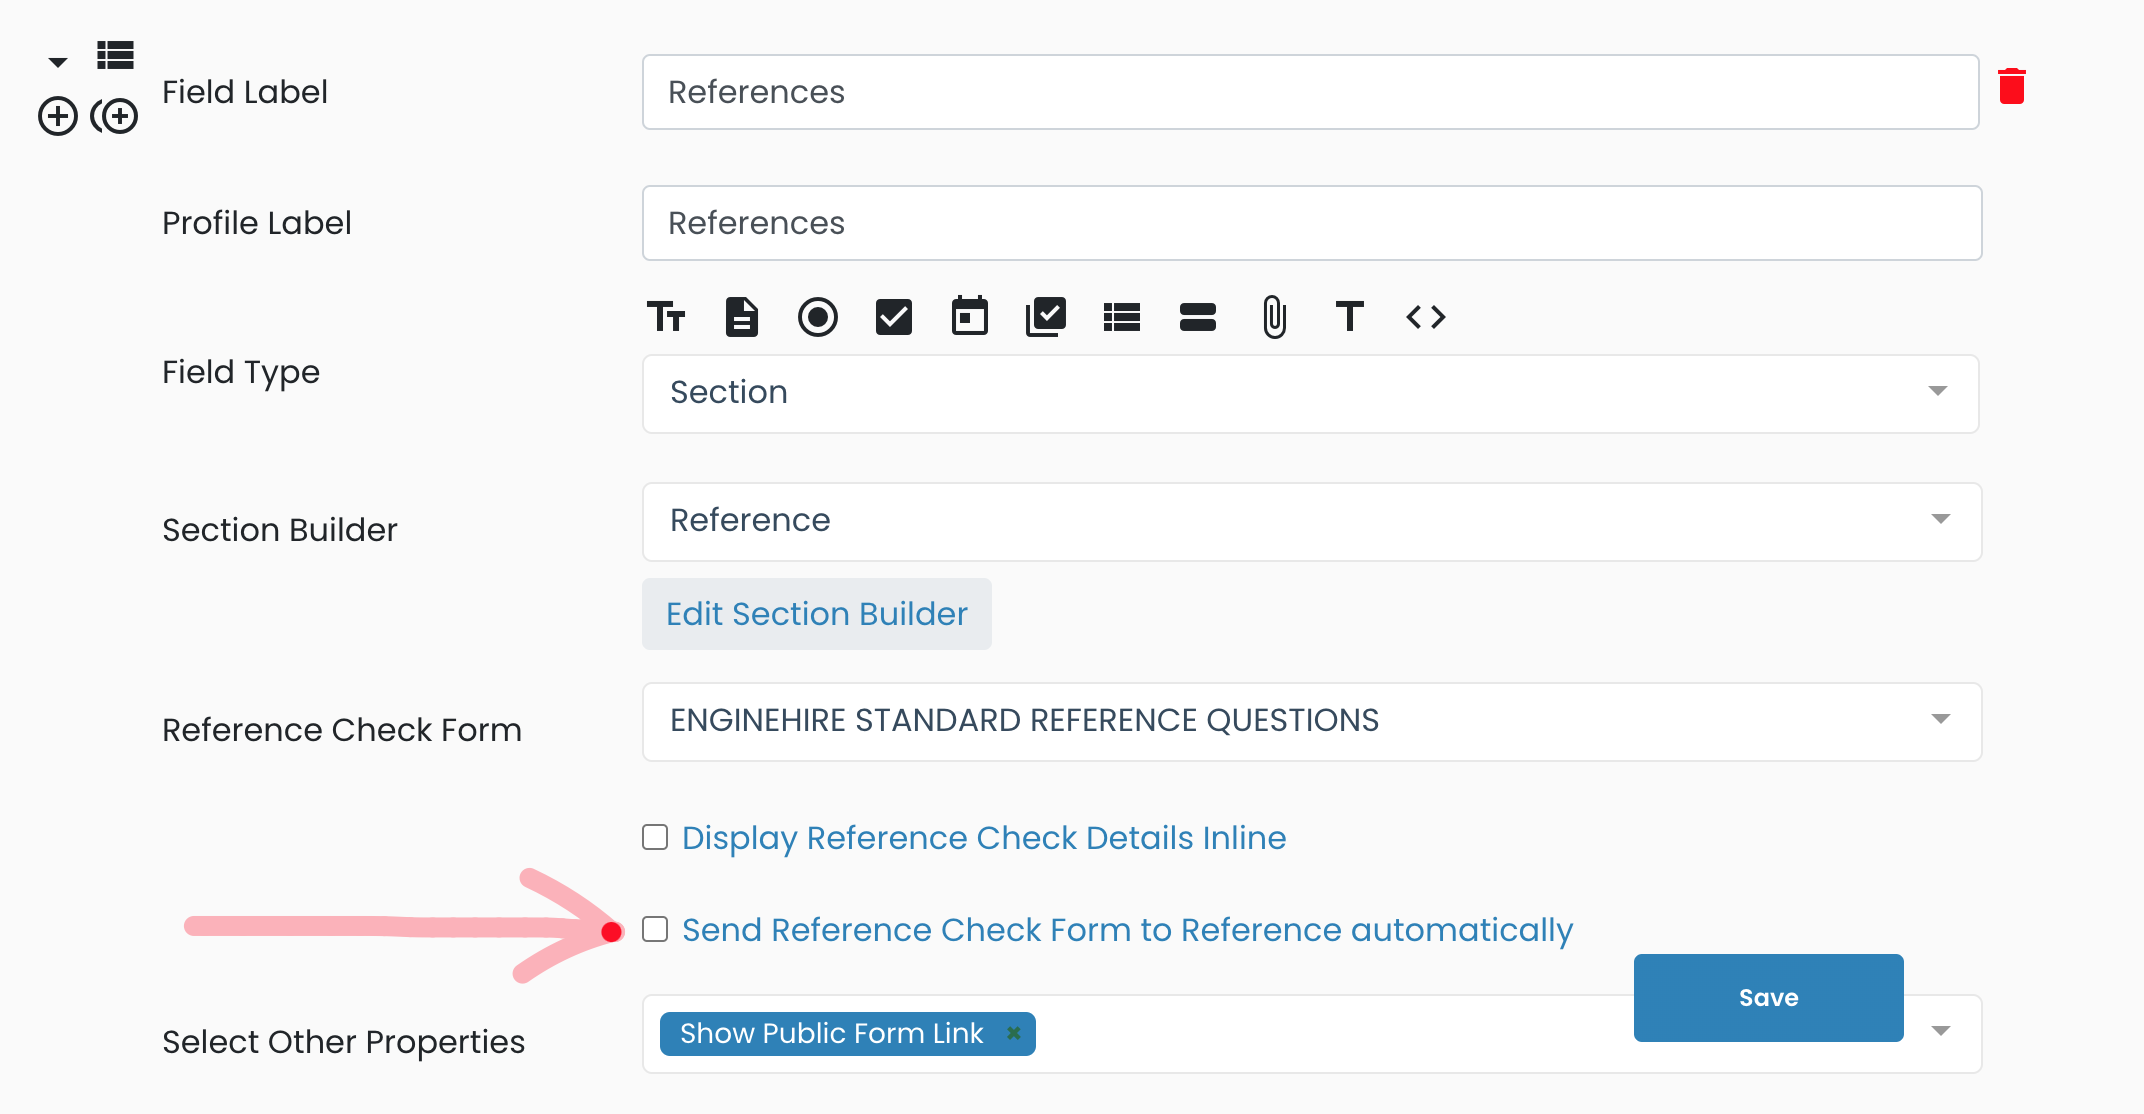Pick the radio button field type icon
2144x1114 pixels.
click(x=817, y=317)
